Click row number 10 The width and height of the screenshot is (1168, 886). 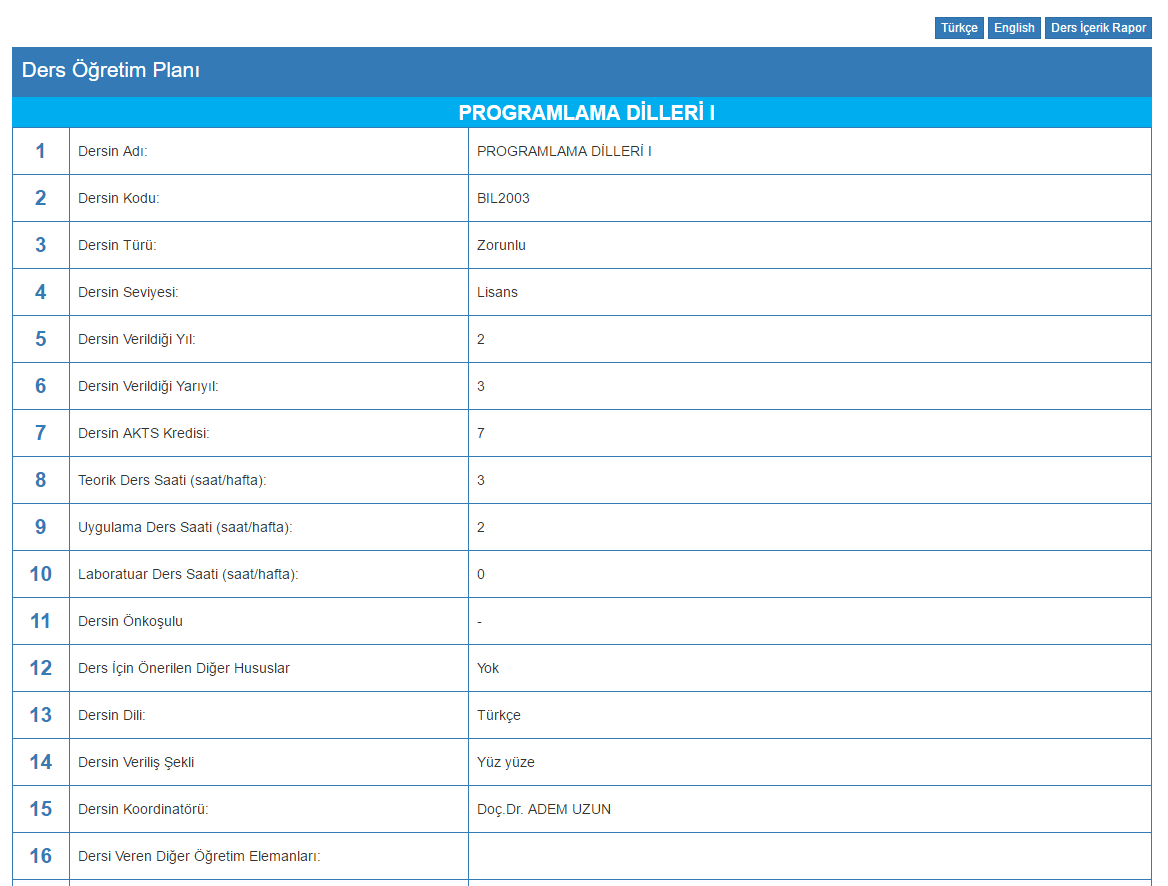tap(40, 574)
